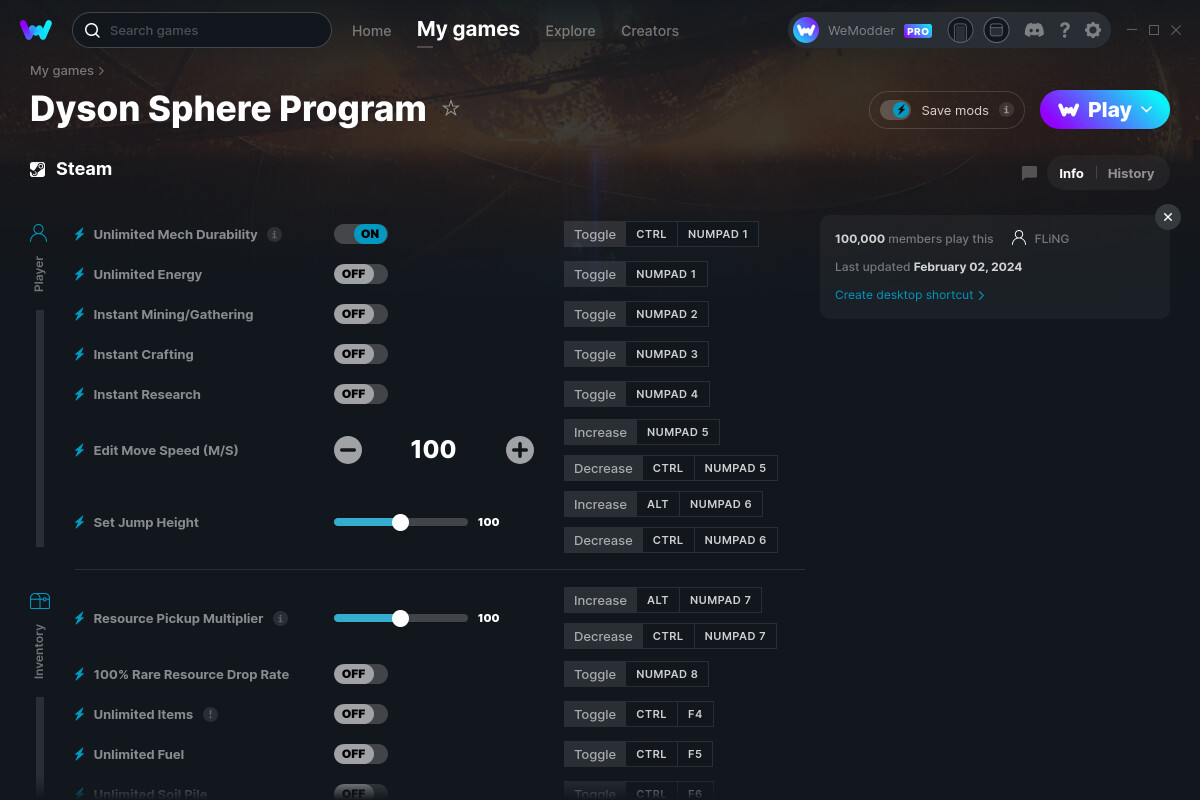
Task: Open WeModder PRO user account menu
Action: (862, 30)
